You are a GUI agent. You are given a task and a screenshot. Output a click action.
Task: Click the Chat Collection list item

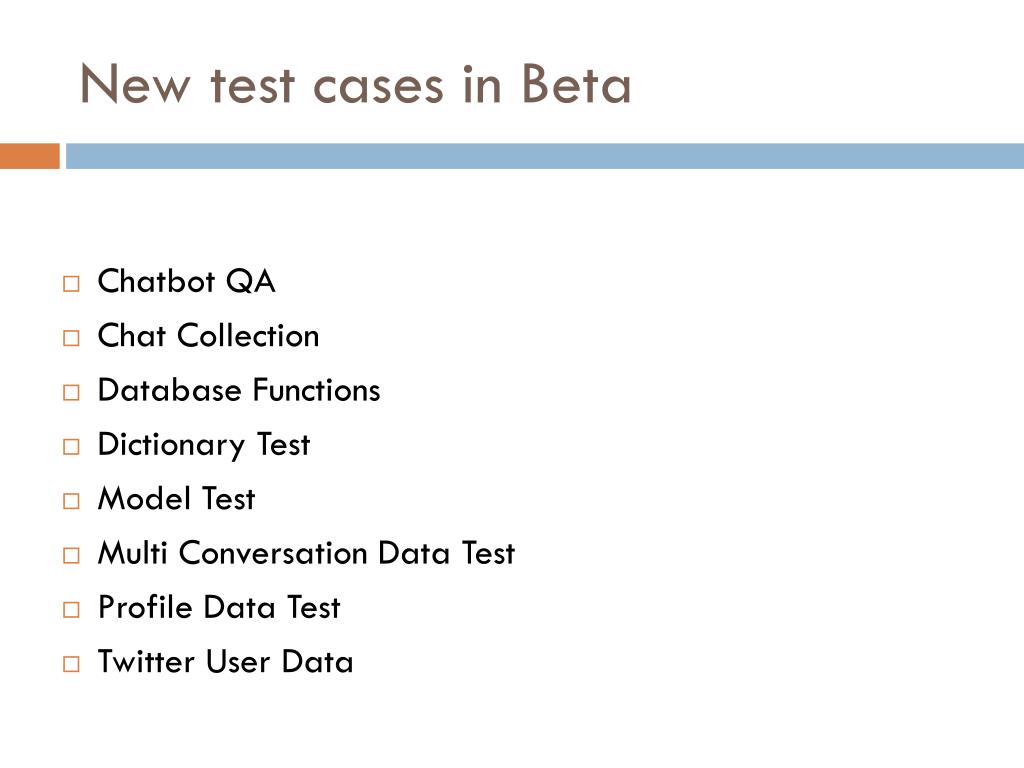pos(208,335)
